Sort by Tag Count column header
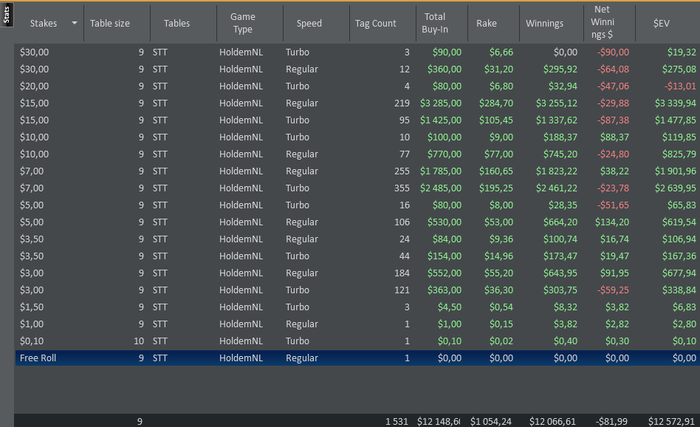The image size is (700, 427). click(x=375, y=23)
